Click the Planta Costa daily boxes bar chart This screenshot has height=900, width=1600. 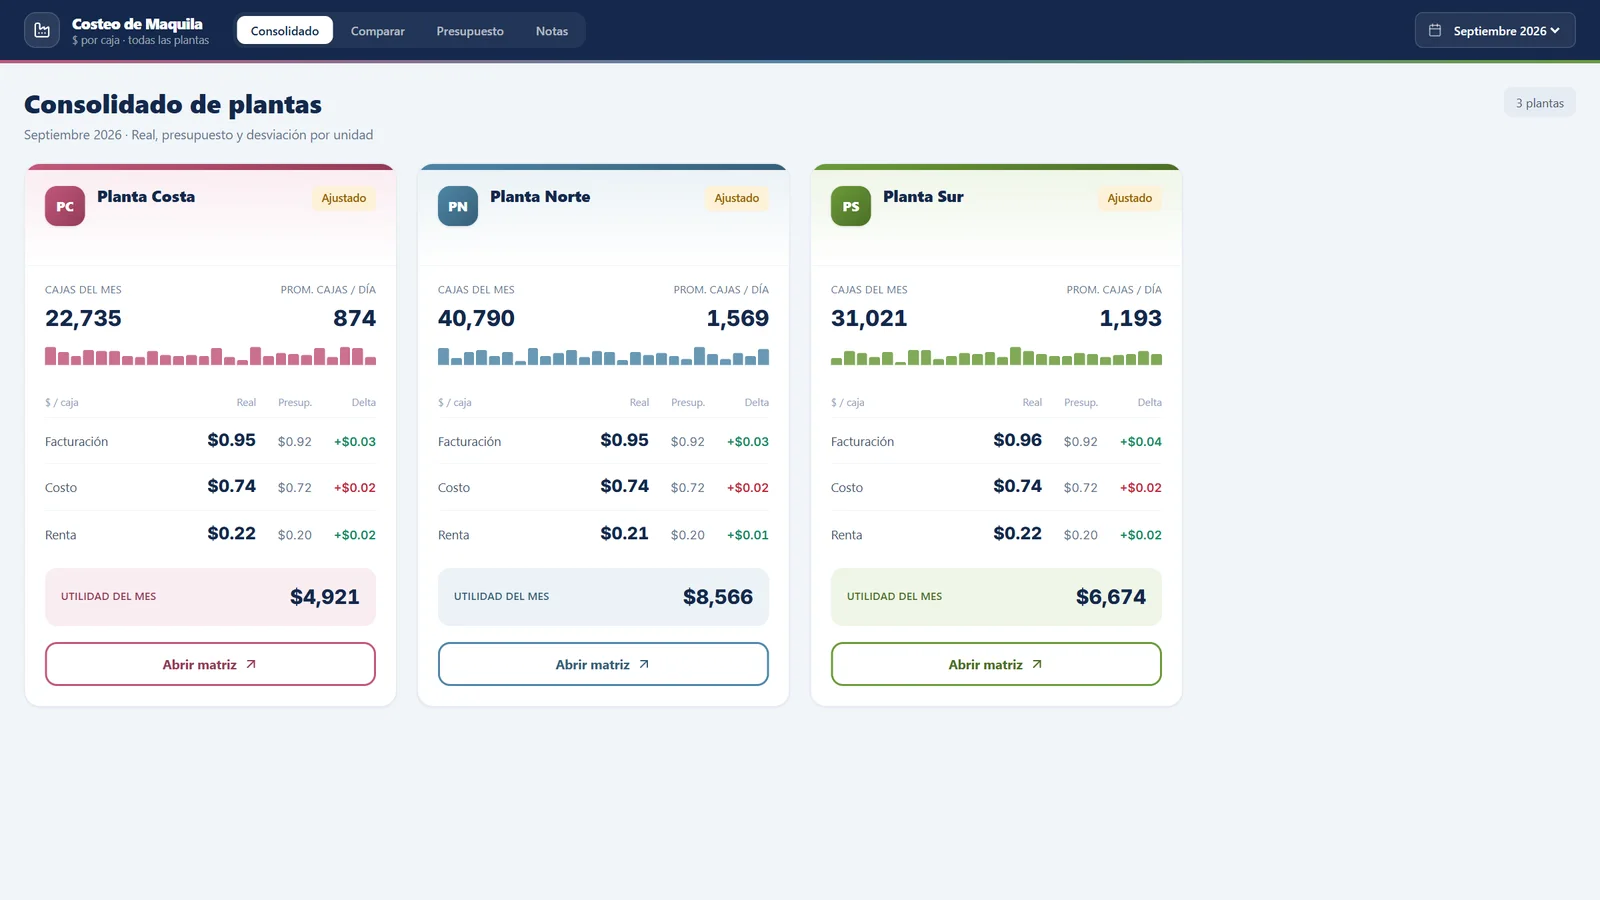(210, 356)
